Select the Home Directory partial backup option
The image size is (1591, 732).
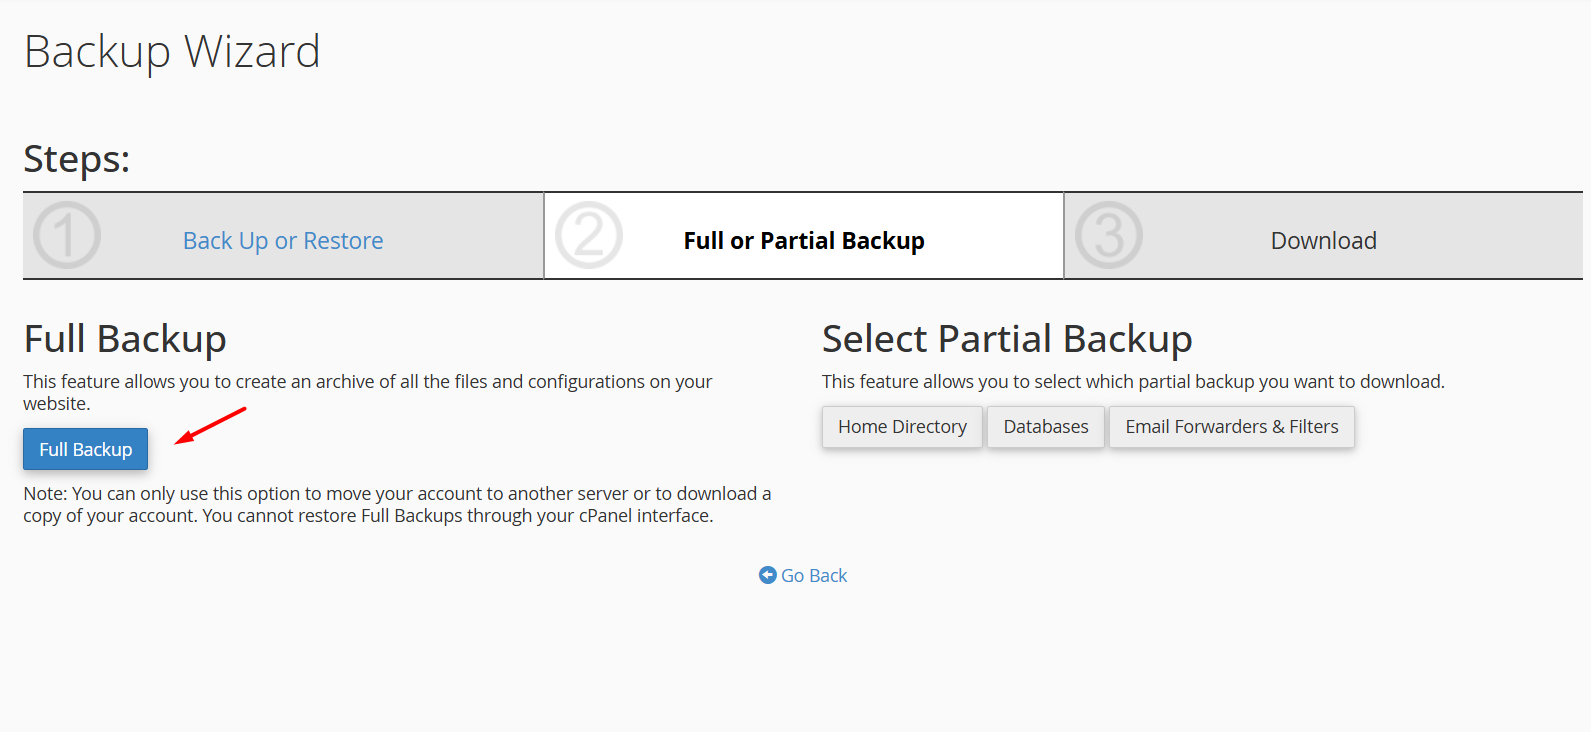tap(902, 427)
